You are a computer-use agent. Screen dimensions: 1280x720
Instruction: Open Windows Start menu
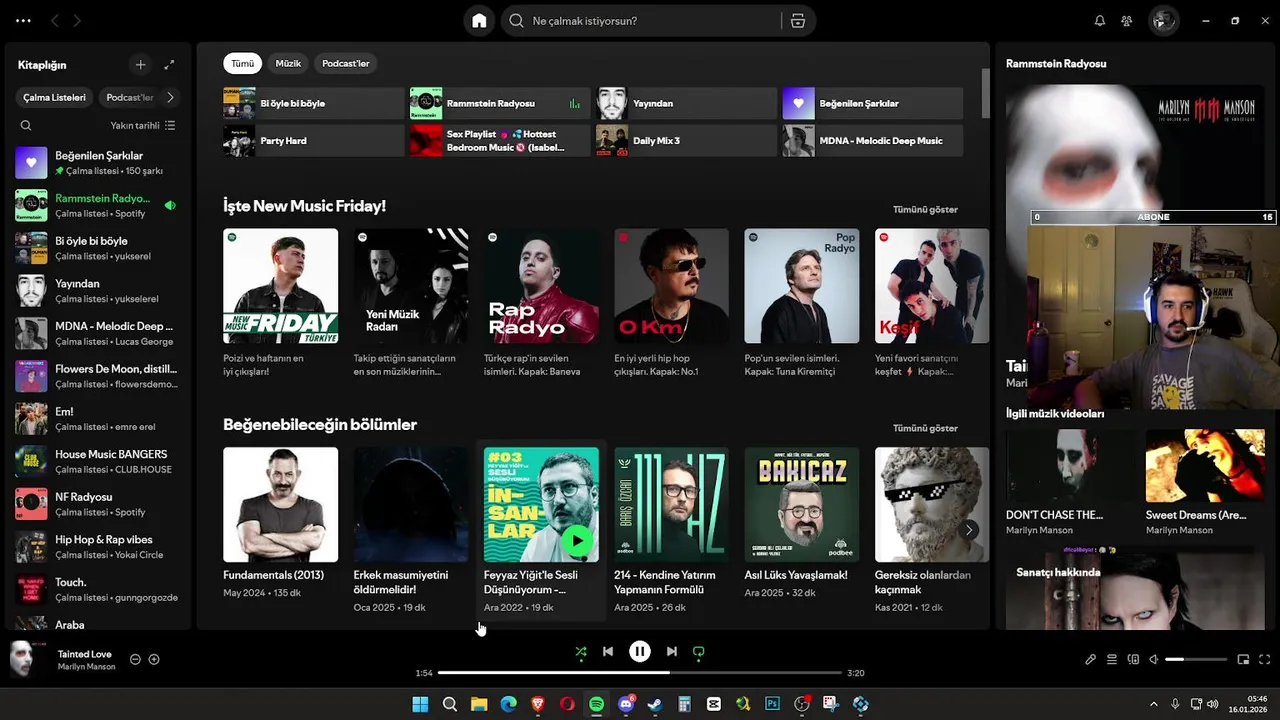(x=420, y=704)
